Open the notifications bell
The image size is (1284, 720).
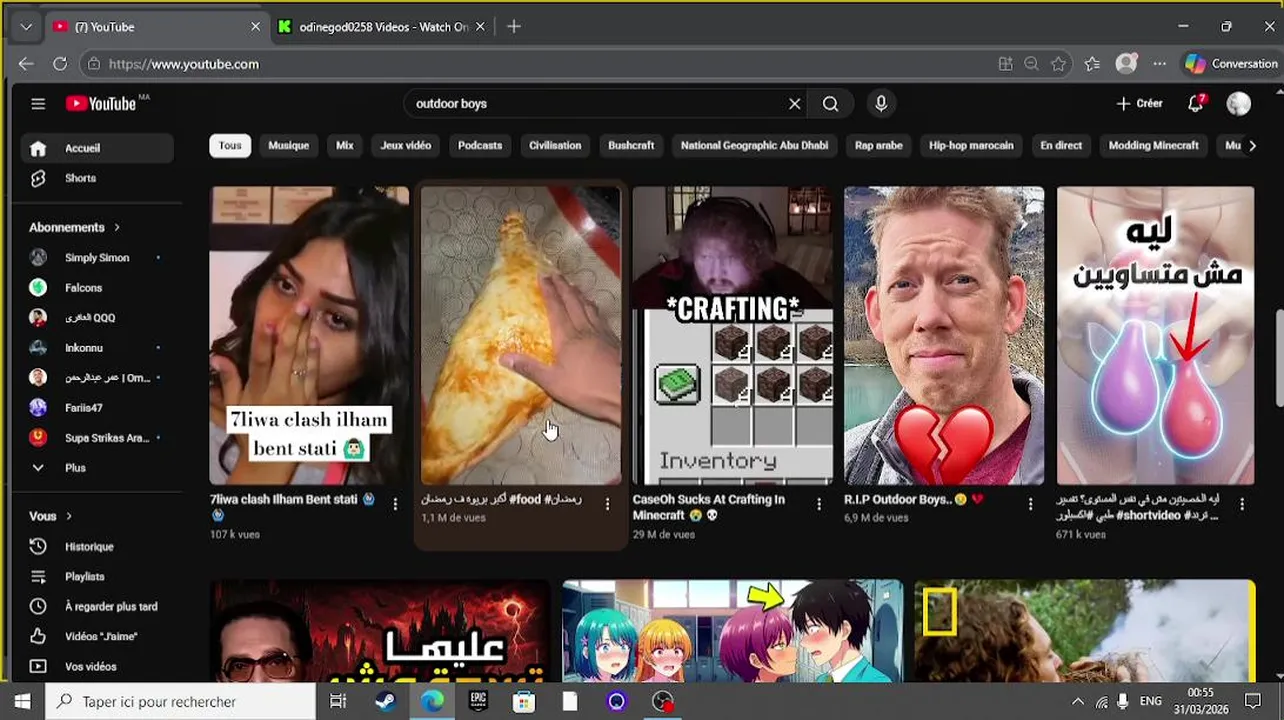point(1196,104)
